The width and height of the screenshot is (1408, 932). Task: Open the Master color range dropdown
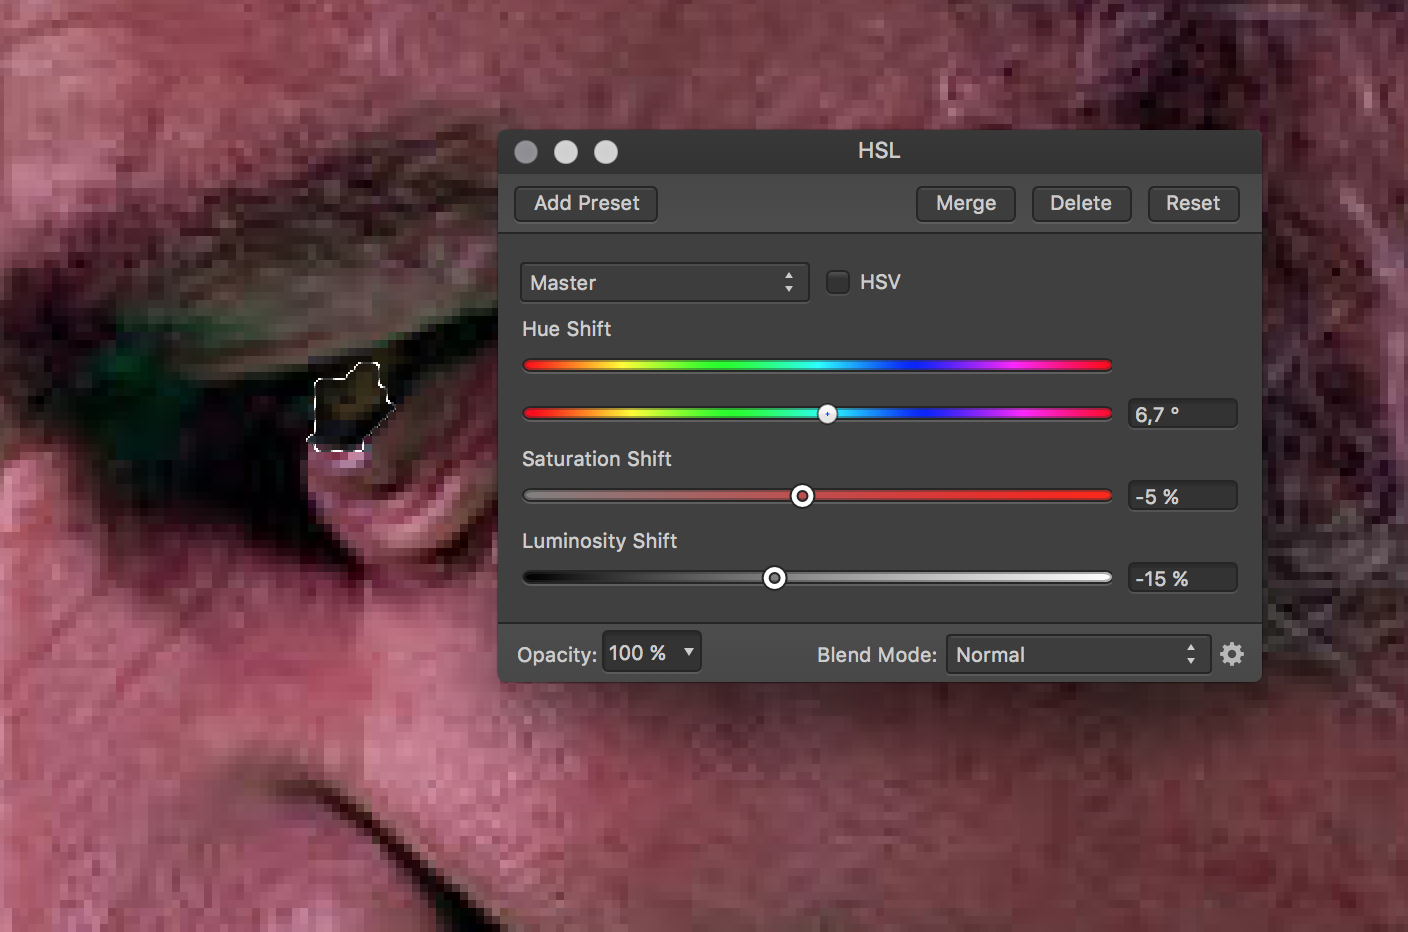(x=664, y=283)
